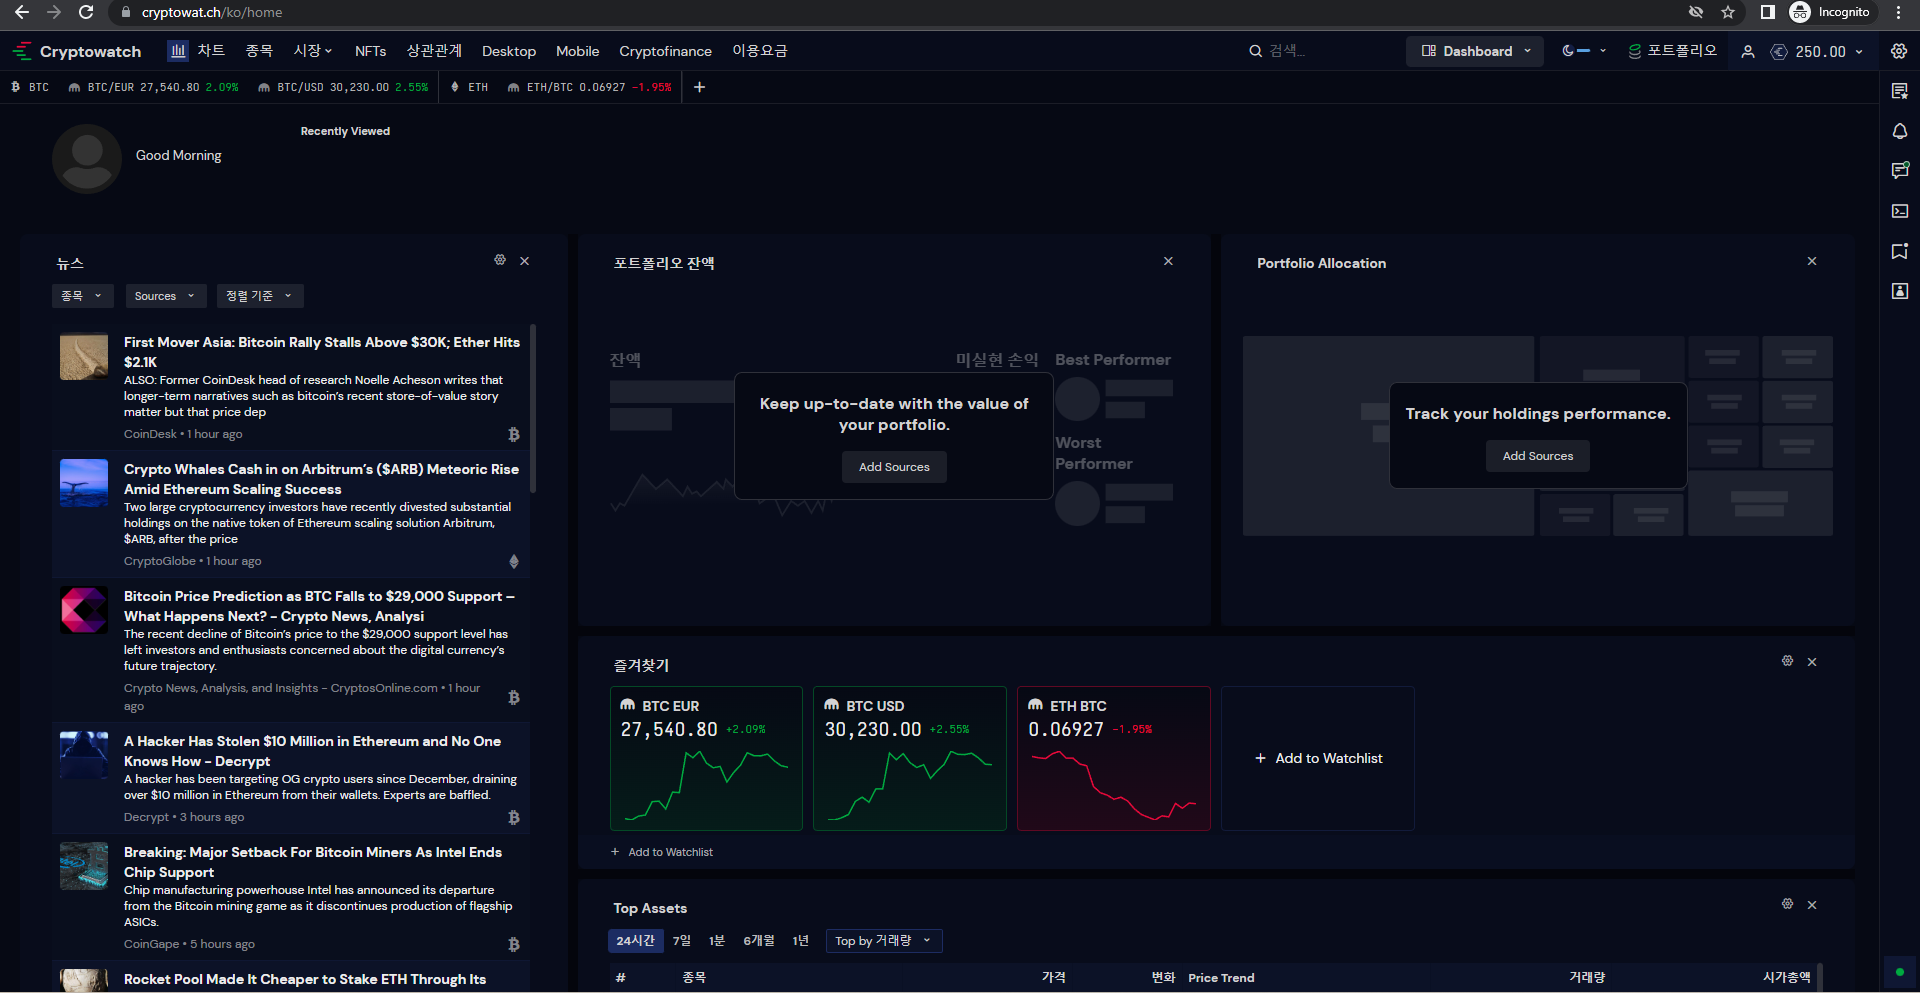Image resolution: width=1920 pixels, height=993 pixels.
Task: Open the 상관관계 menu item
Action: [x=434, y=51]
